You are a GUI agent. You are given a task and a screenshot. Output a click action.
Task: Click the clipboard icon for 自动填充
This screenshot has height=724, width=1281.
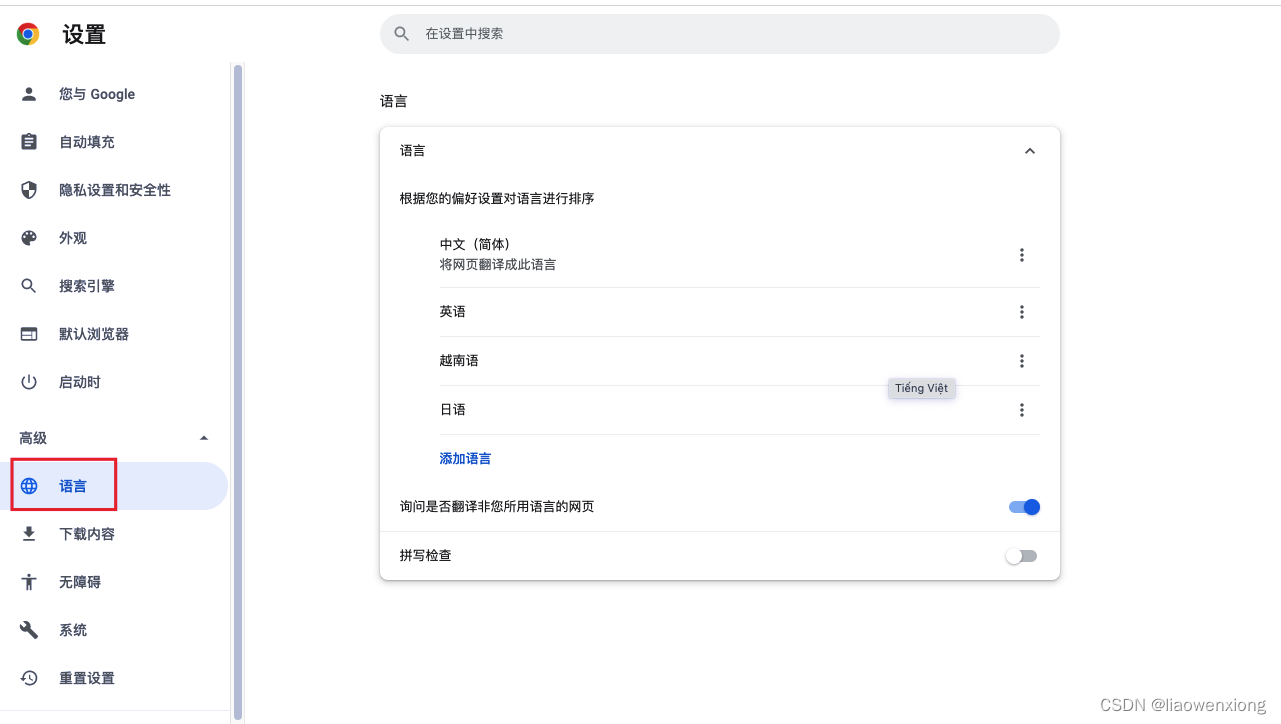(x=29, y=142)
